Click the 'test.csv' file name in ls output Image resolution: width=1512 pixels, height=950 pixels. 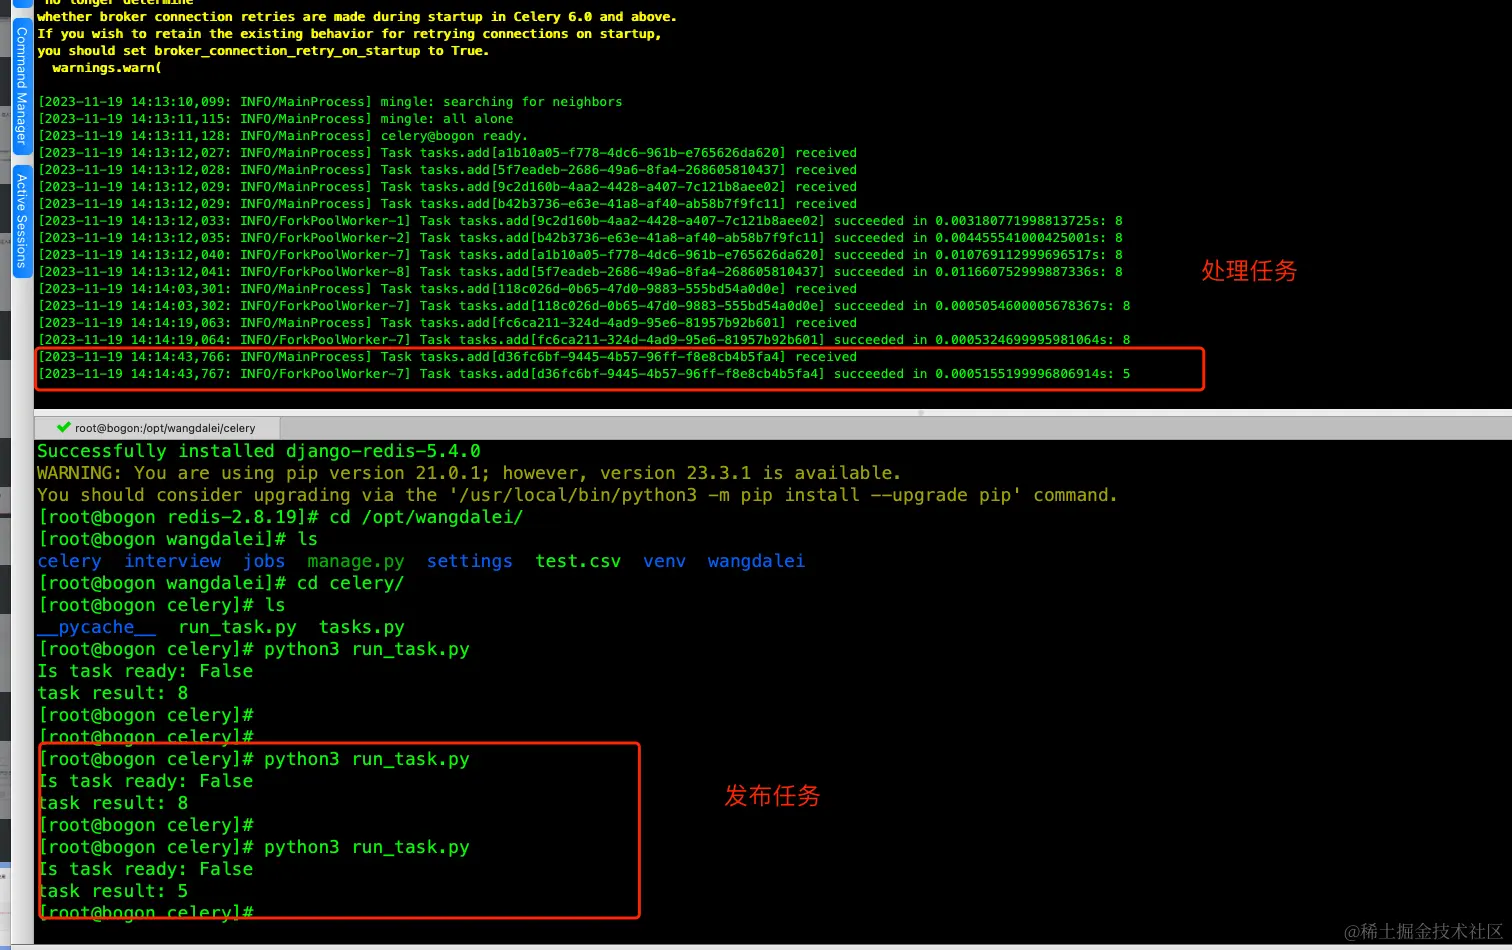(577, 561)
